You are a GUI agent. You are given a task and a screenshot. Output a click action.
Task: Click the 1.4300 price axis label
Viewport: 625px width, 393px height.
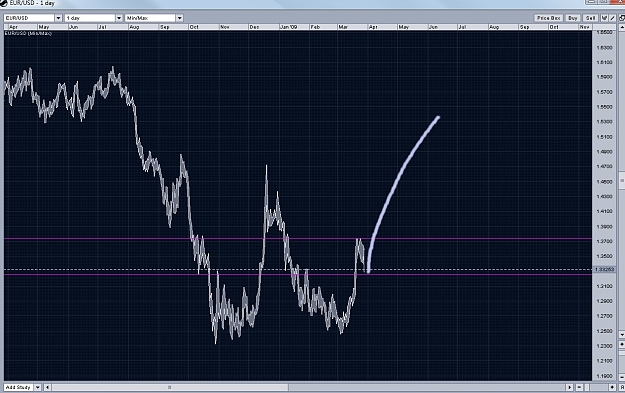[x=604, y=196]
